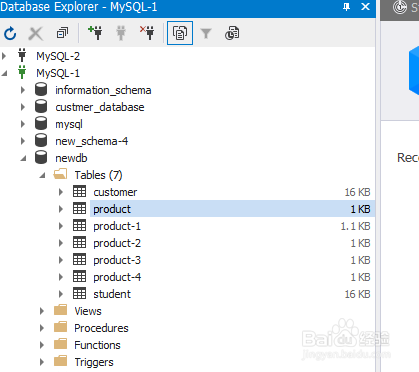Select the newdb database label
This screenshot has width=419, height=372.
(x=71, y=158)
